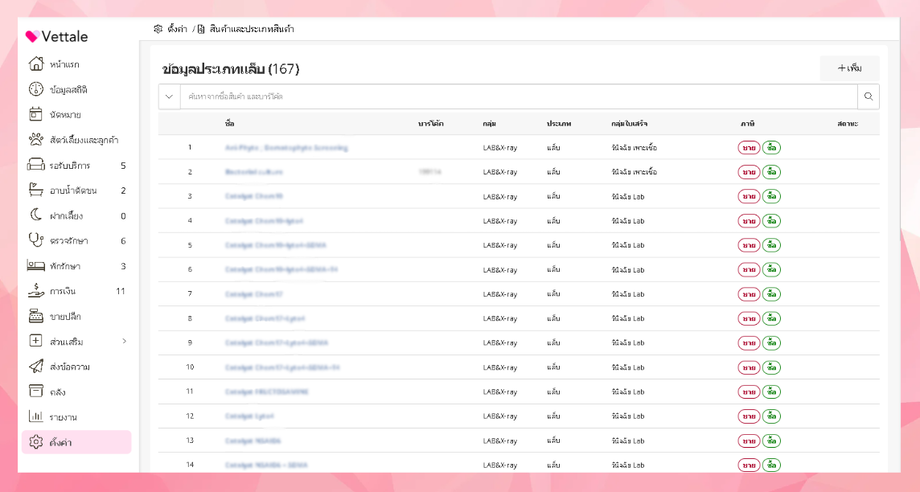Expand the ส่วนเสริม submenu chevron

[124, 341]
